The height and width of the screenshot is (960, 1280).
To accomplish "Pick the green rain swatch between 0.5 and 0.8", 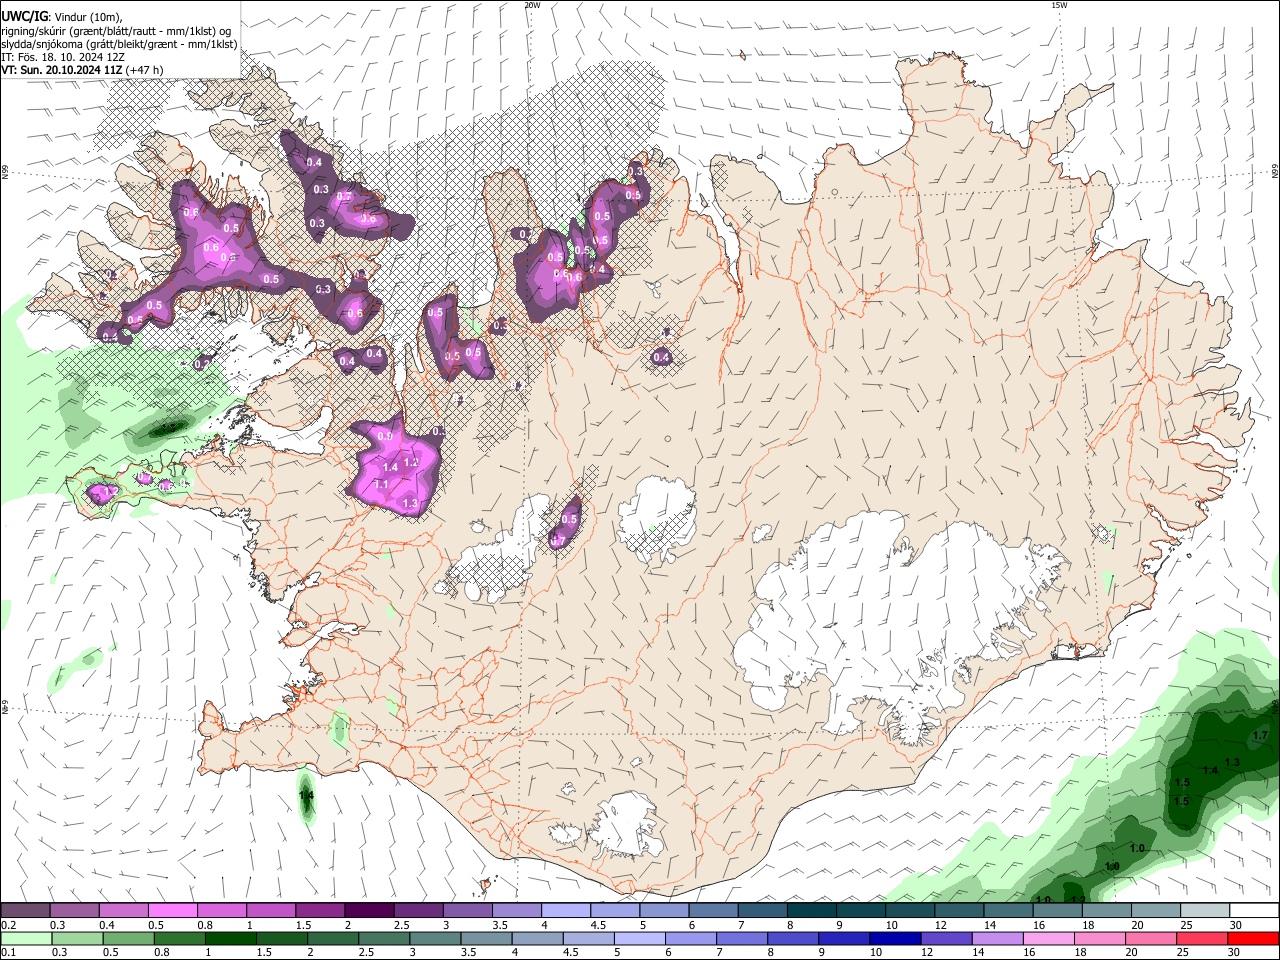I will point(128,938).
